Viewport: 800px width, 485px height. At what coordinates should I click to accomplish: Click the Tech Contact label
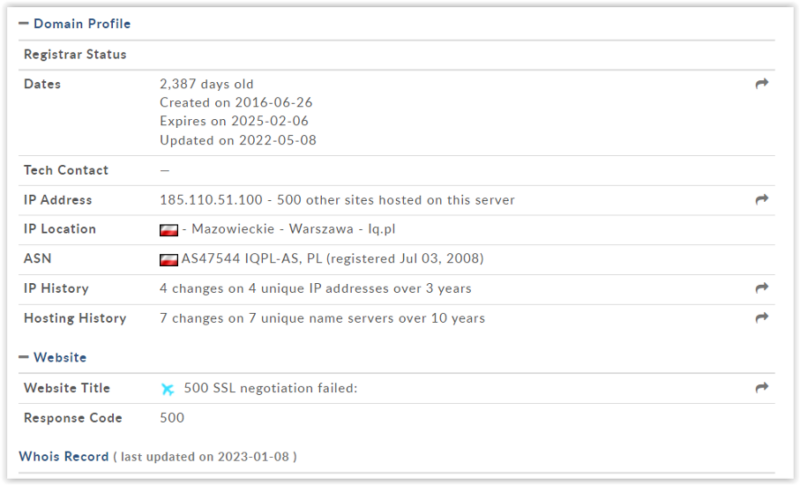pos(66,170)
